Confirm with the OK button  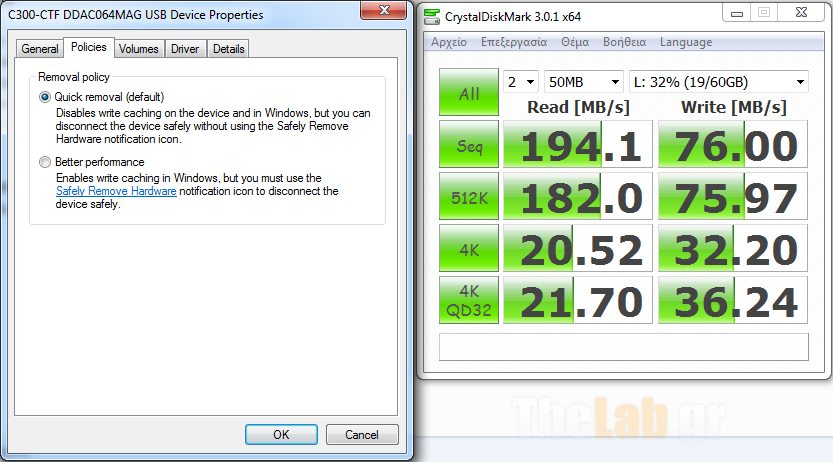(281, 434)
